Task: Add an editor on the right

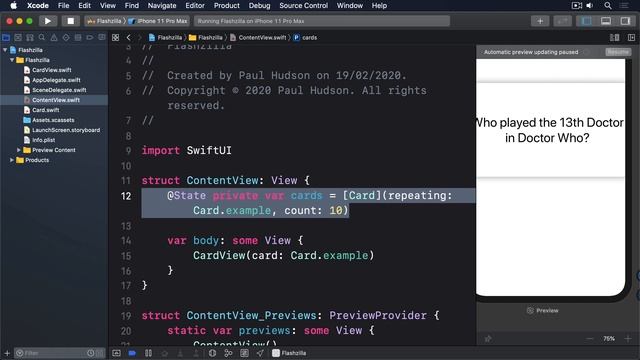Action: (x=631, y=38)
